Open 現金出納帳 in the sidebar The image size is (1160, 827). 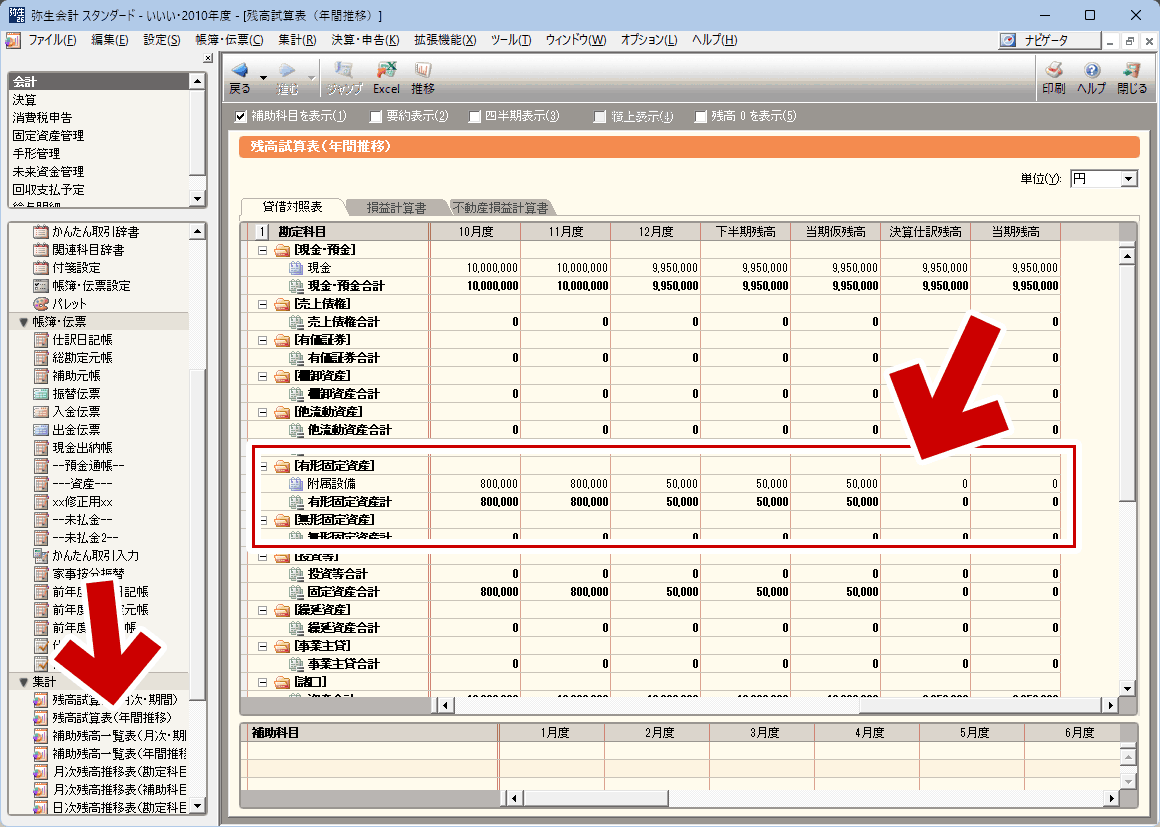[82, 448]
